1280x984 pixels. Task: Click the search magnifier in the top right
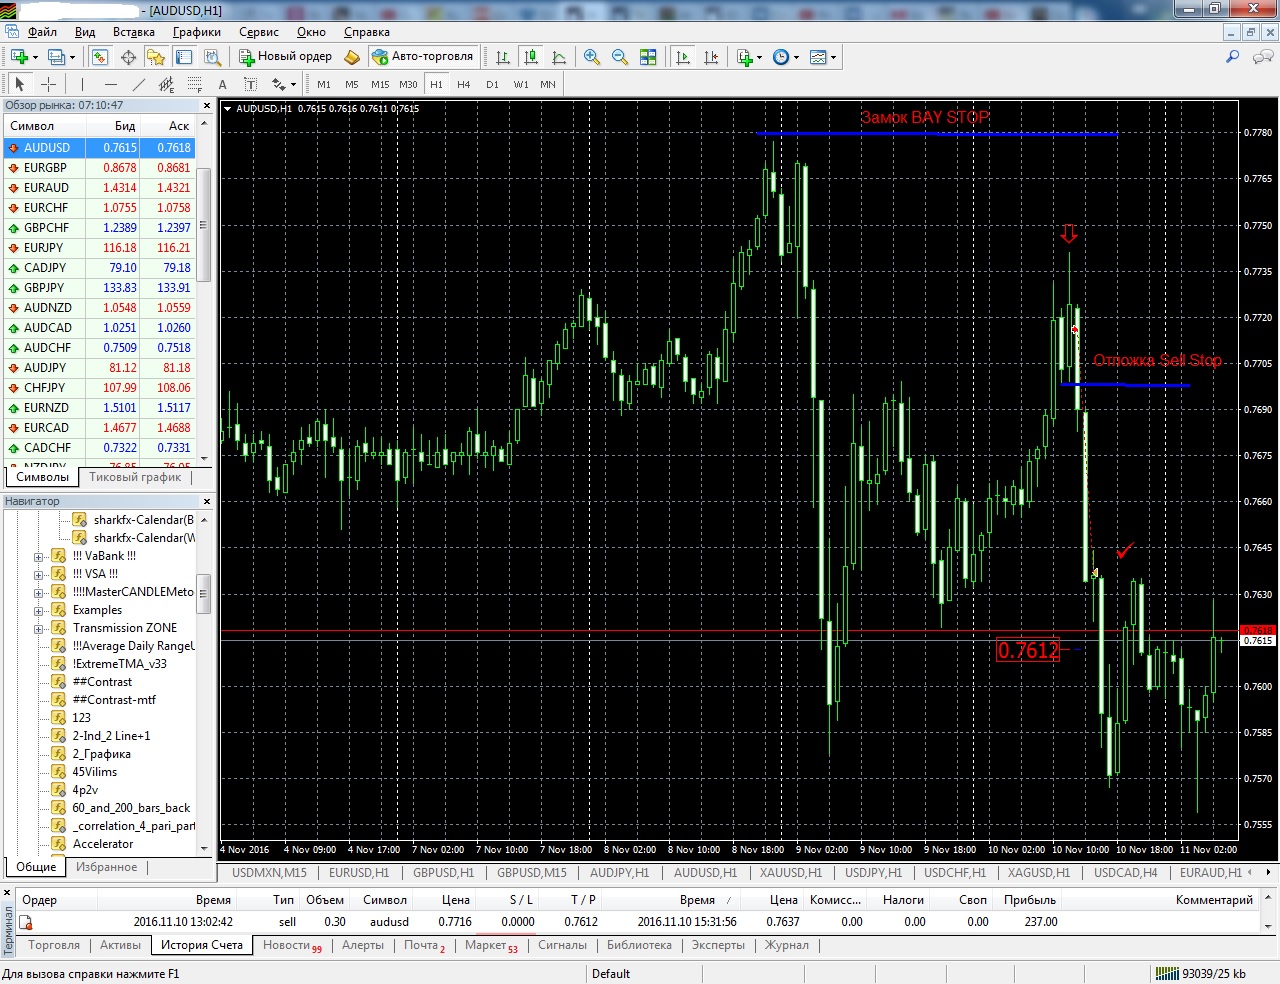[x=1233, y=57]
